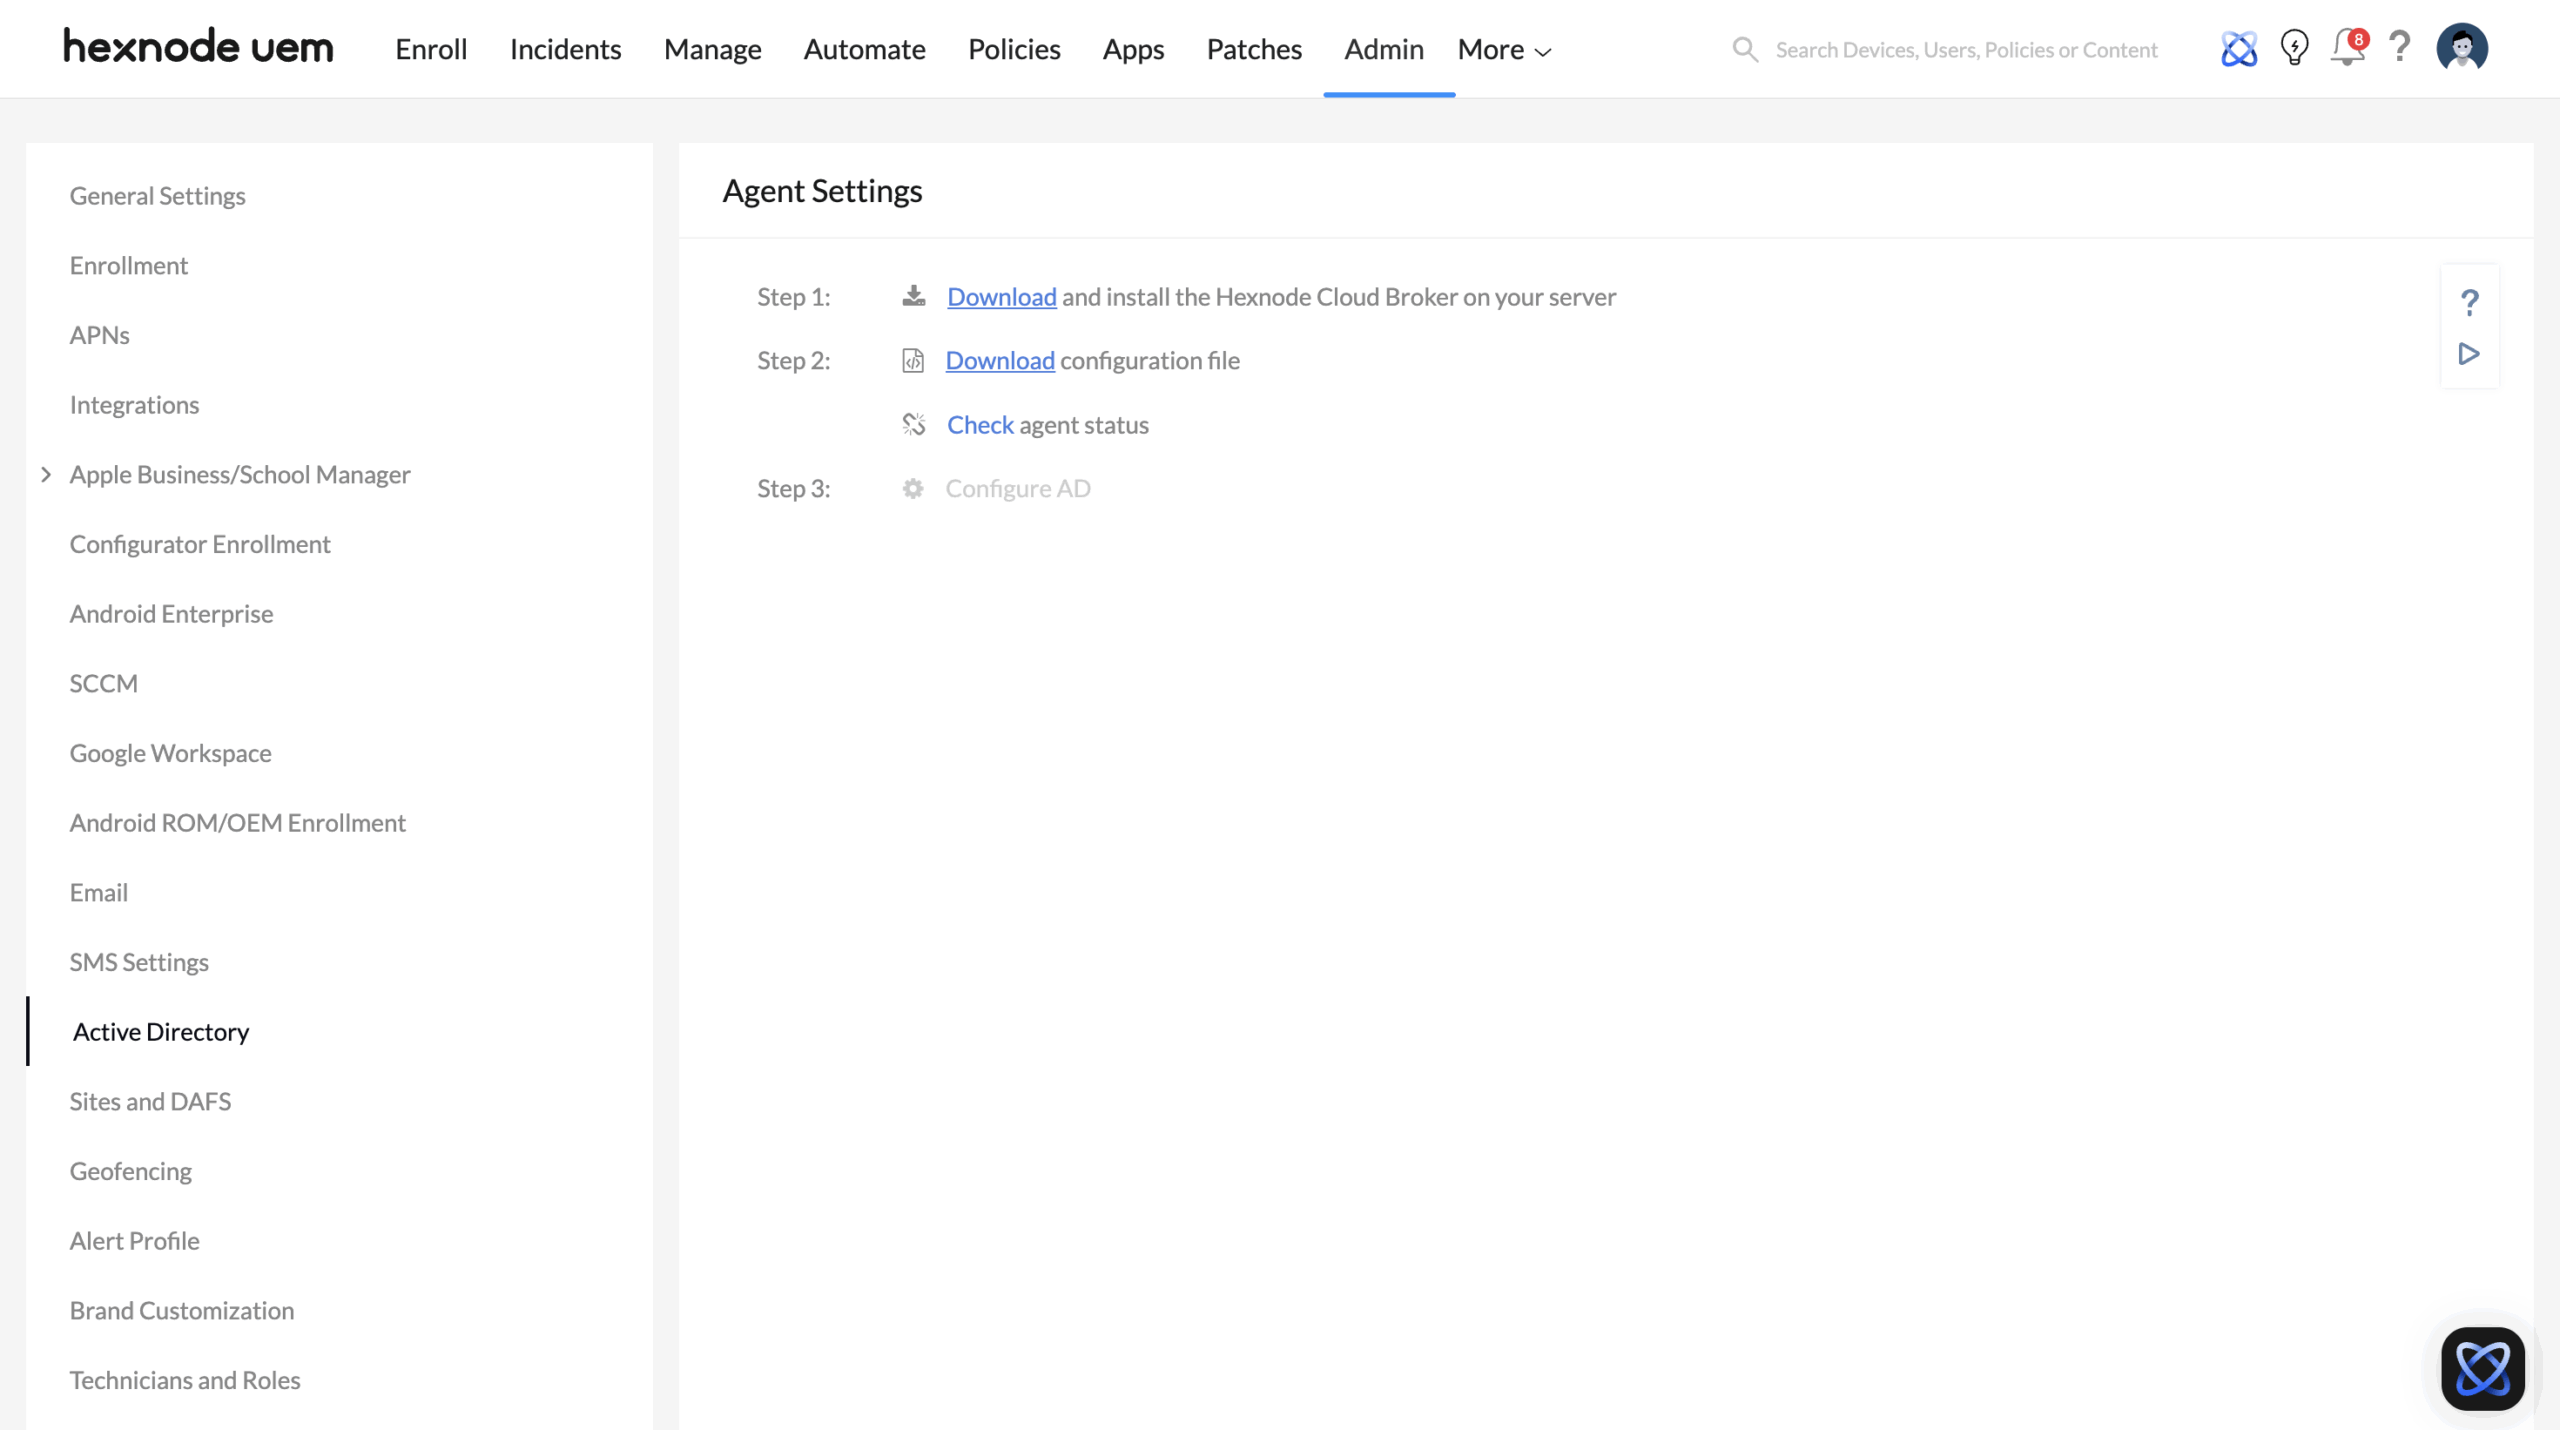
Task: Open help using the question mark icon
Action: (2400, 47)
